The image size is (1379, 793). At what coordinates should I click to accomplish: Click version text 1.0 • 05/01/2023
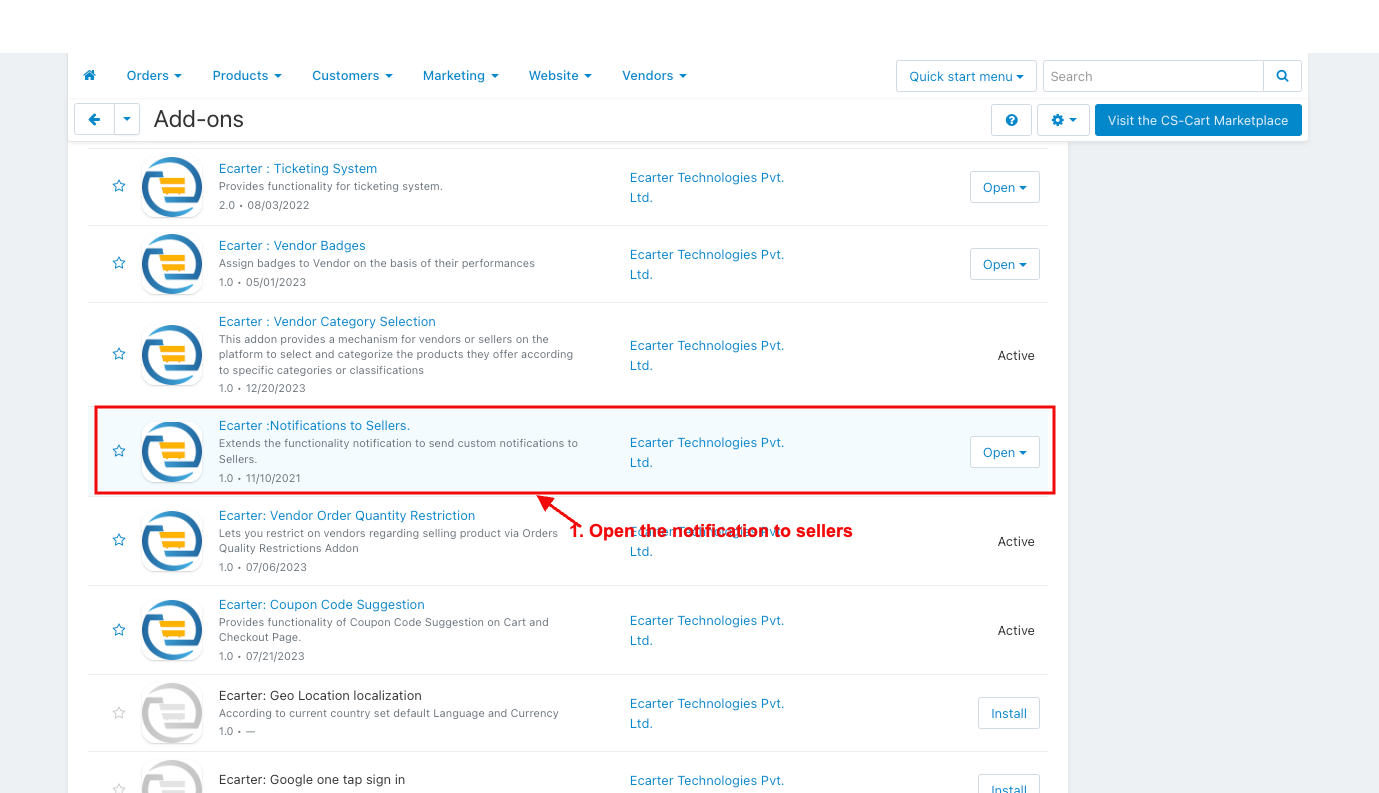pos(263,282)
